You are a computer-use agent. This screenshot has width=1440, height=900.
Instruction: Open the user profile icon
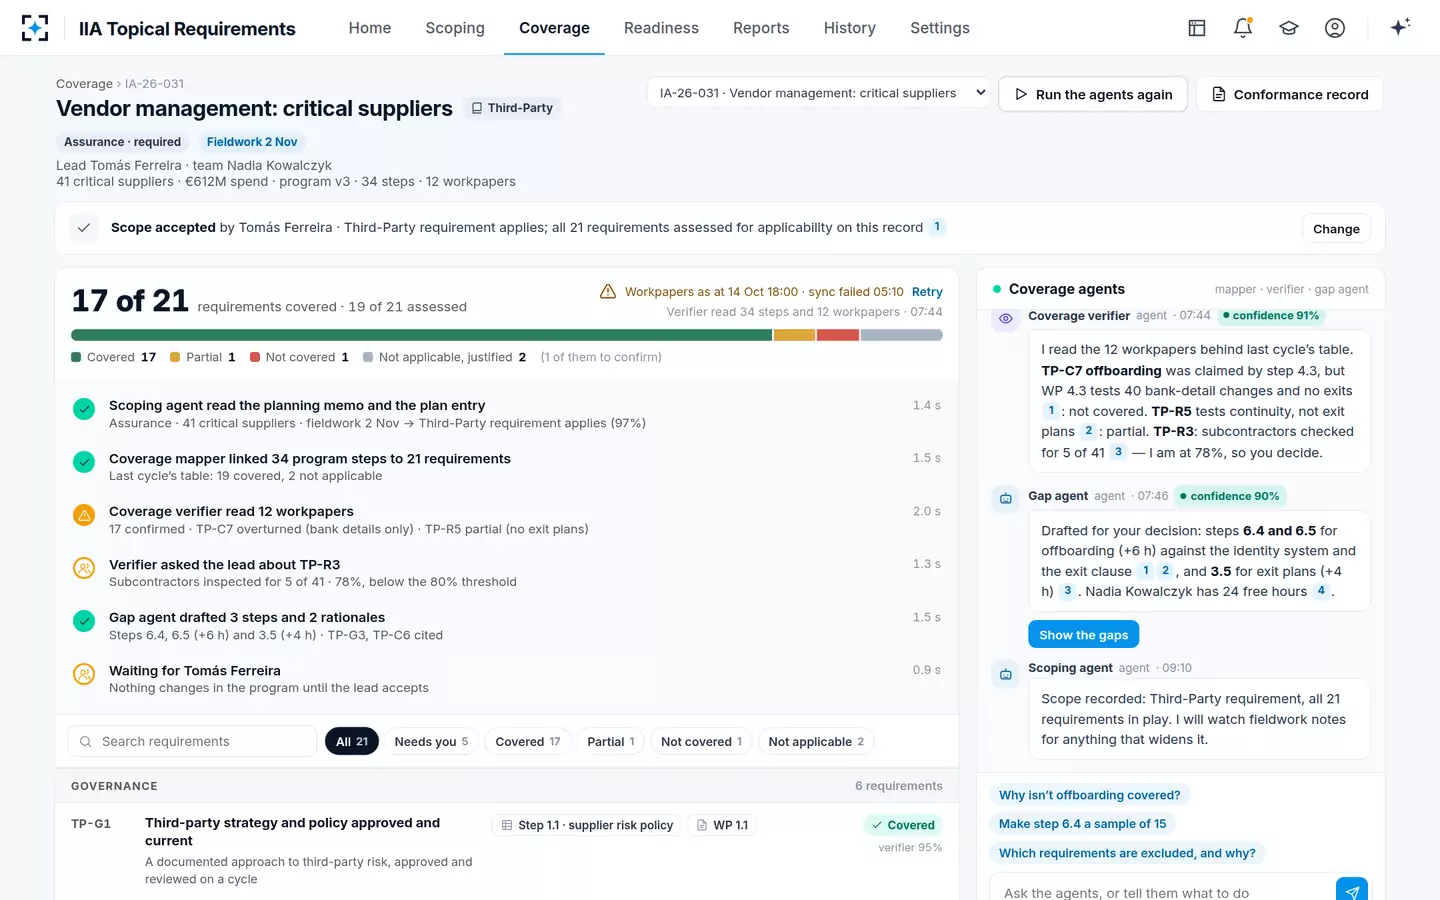[1335, 28]
